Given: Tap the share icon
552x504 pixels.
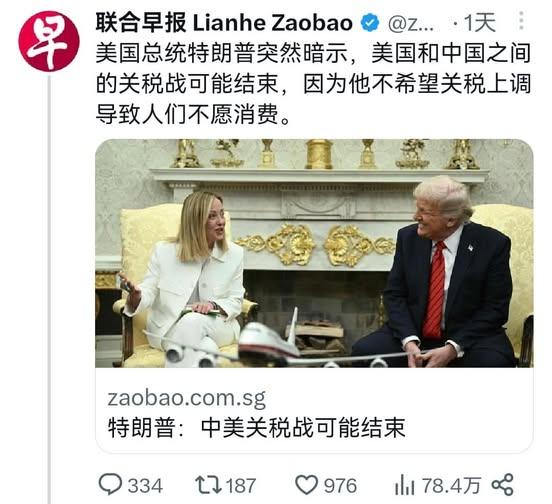Looking at the screenshot, I should tap(503, 485).
